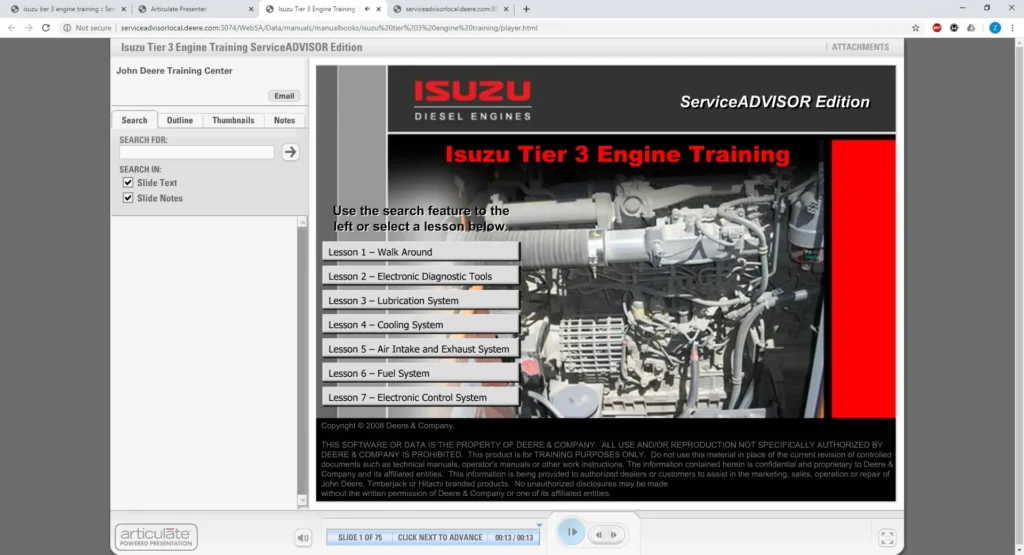Viewport: 1024px width, 555px height.
Task: Click the search go arrow button
Action: pyautogui.click(x=290, y=152)
